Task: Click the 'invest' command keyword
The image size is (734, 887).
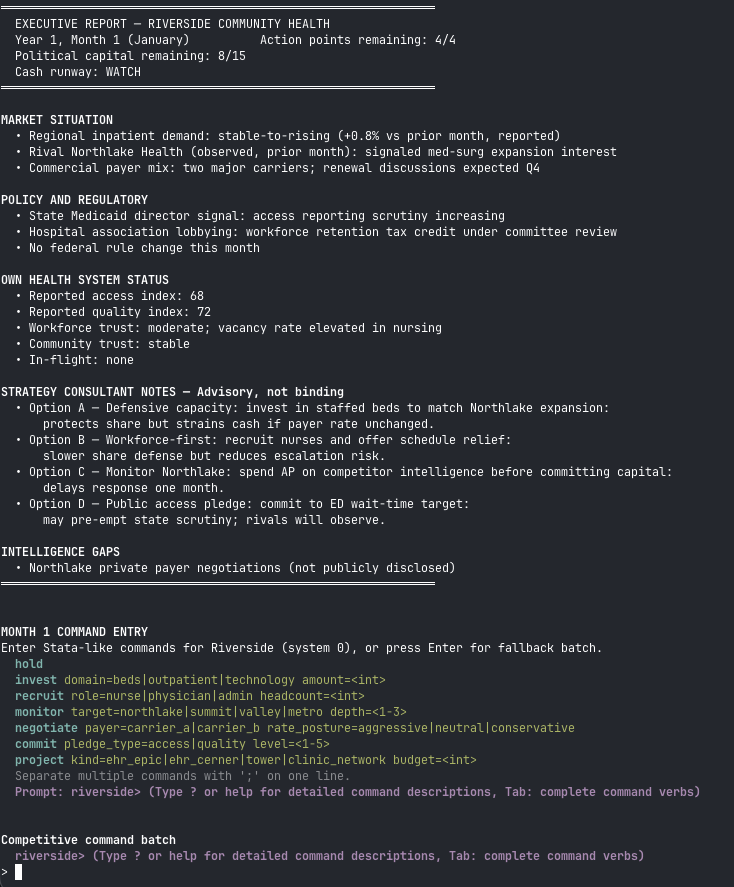Action: click(x=36, y=680)
